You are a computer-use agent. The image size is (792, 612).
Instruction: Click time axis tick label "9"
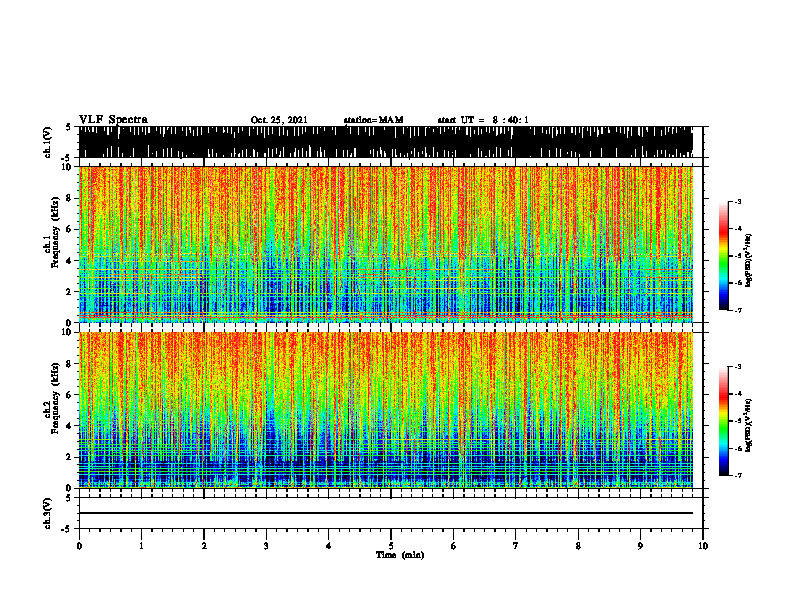[x=640, y=546]
